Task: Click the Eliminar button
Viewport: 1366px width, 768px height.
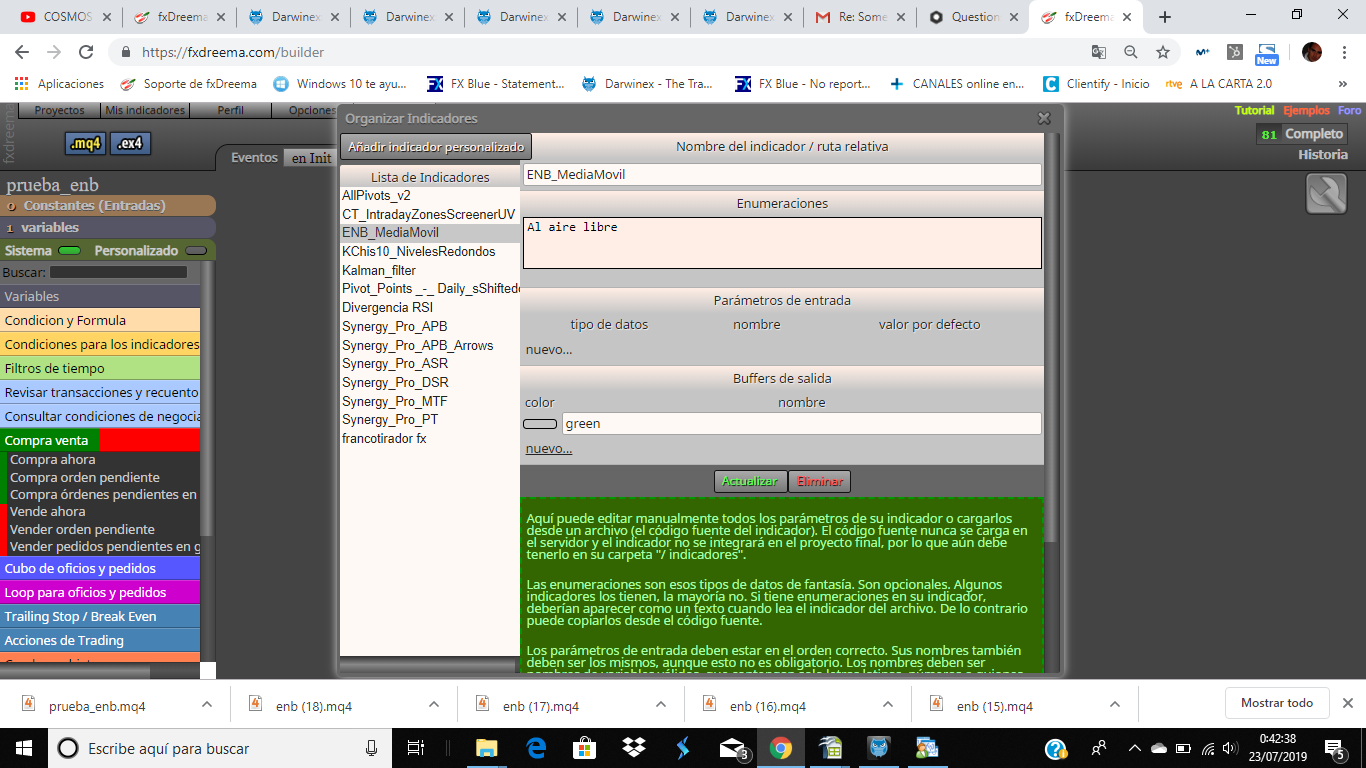Action: pos(820,481)
